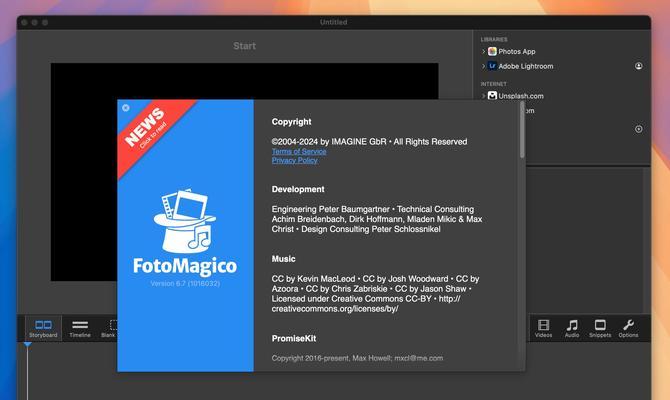670x400 pixels.
Task: Click the About dialog scrollbar
Action: click(x=522, y=130)
